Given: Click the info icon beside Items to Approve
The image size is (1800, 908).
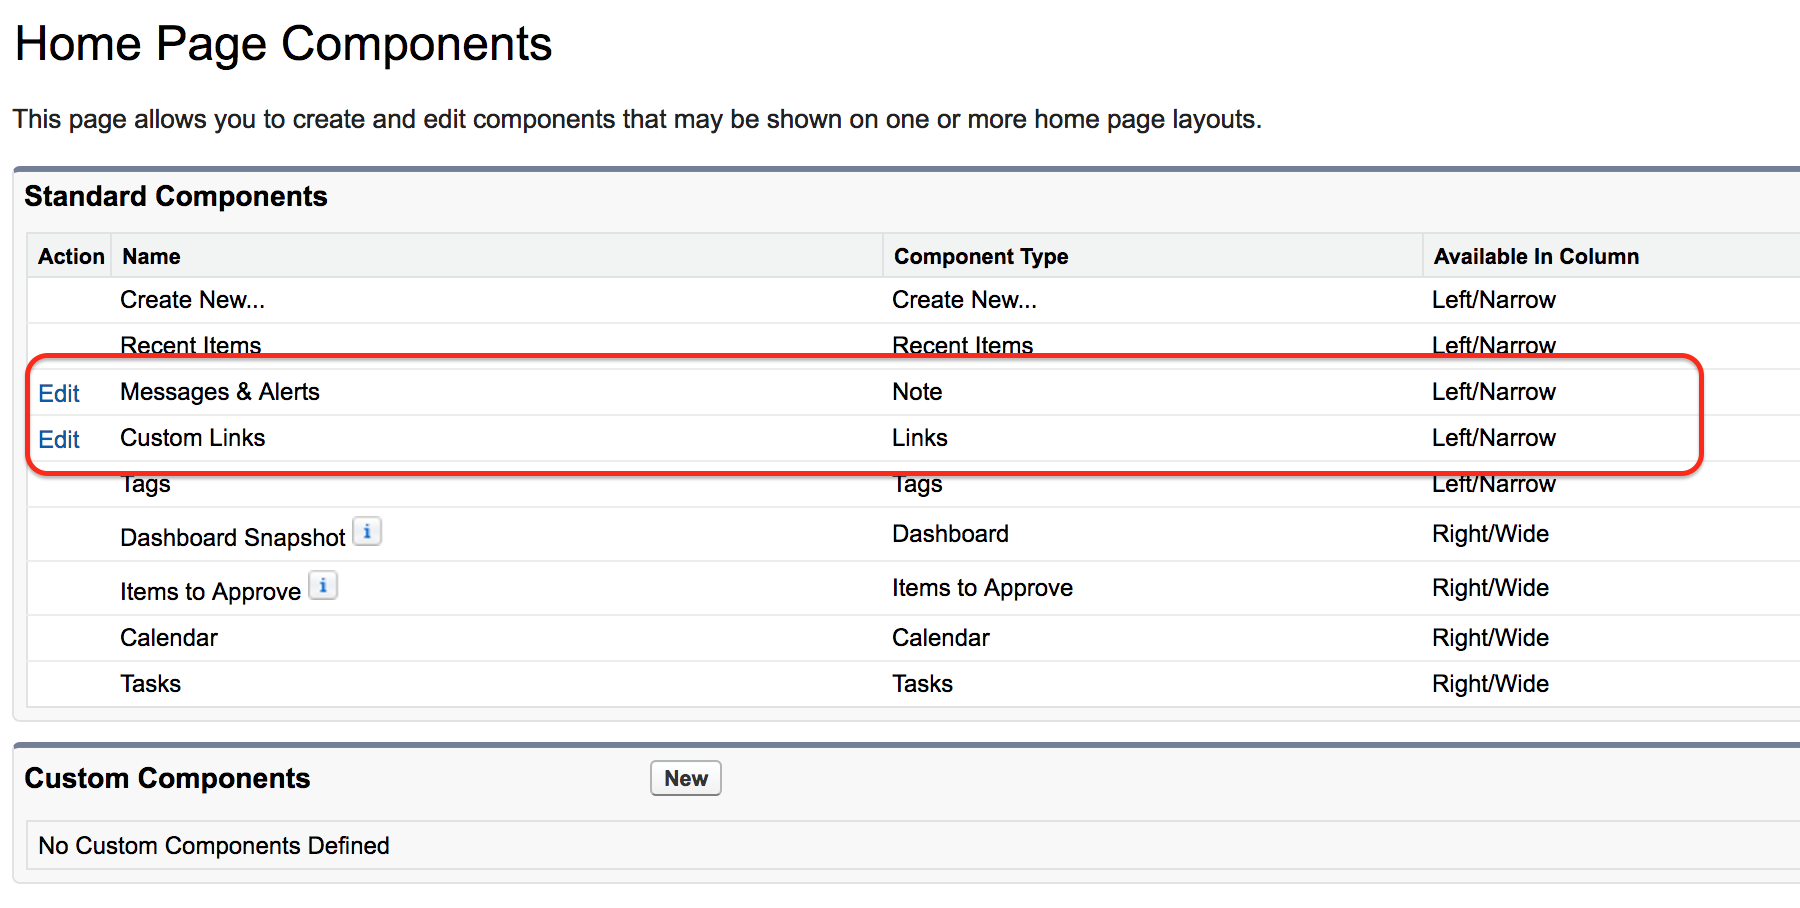Looking at the screenshot, I should (x=323, y=586).
